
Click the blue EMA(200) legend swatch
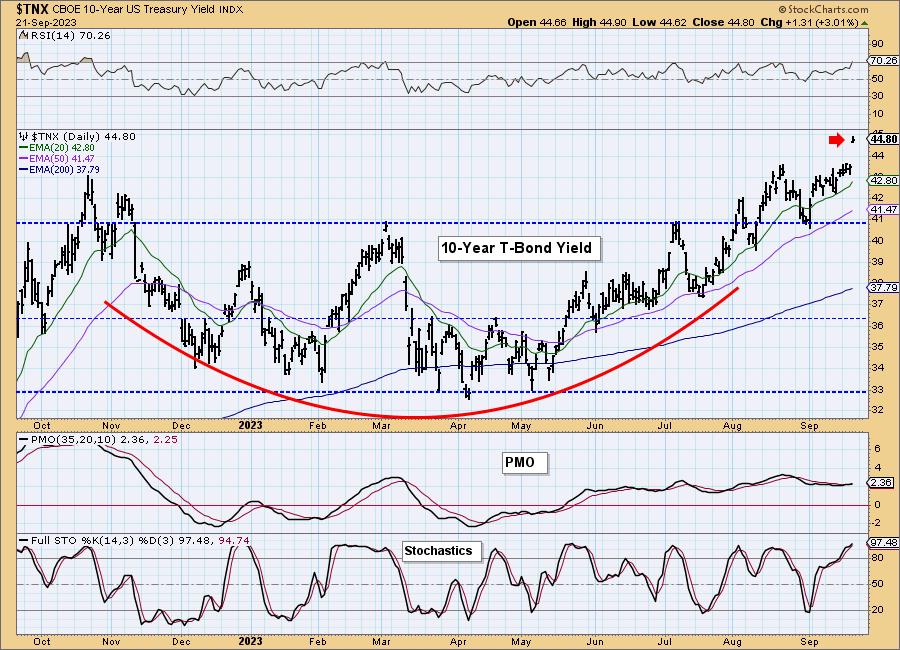coord(24,169)
